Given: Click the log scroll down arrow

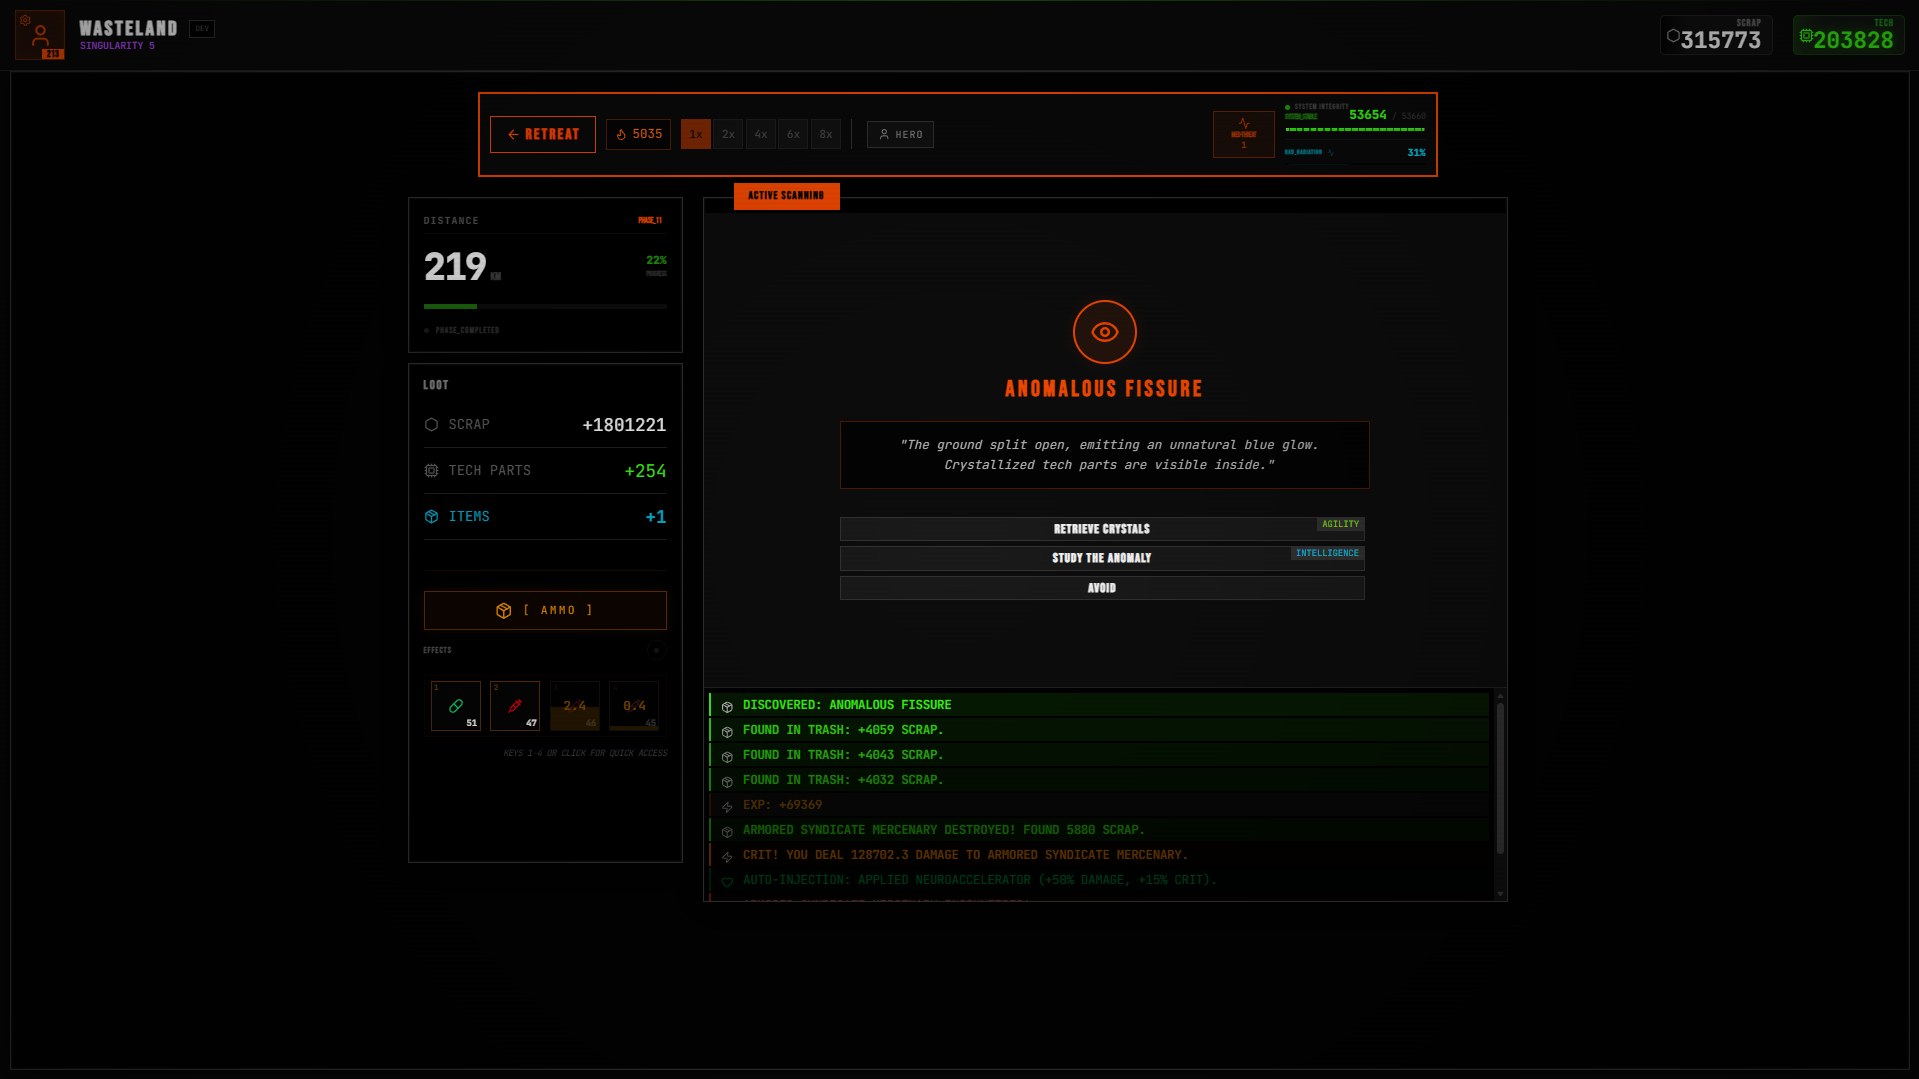Looking at the screenshot, I should 1500,894.
